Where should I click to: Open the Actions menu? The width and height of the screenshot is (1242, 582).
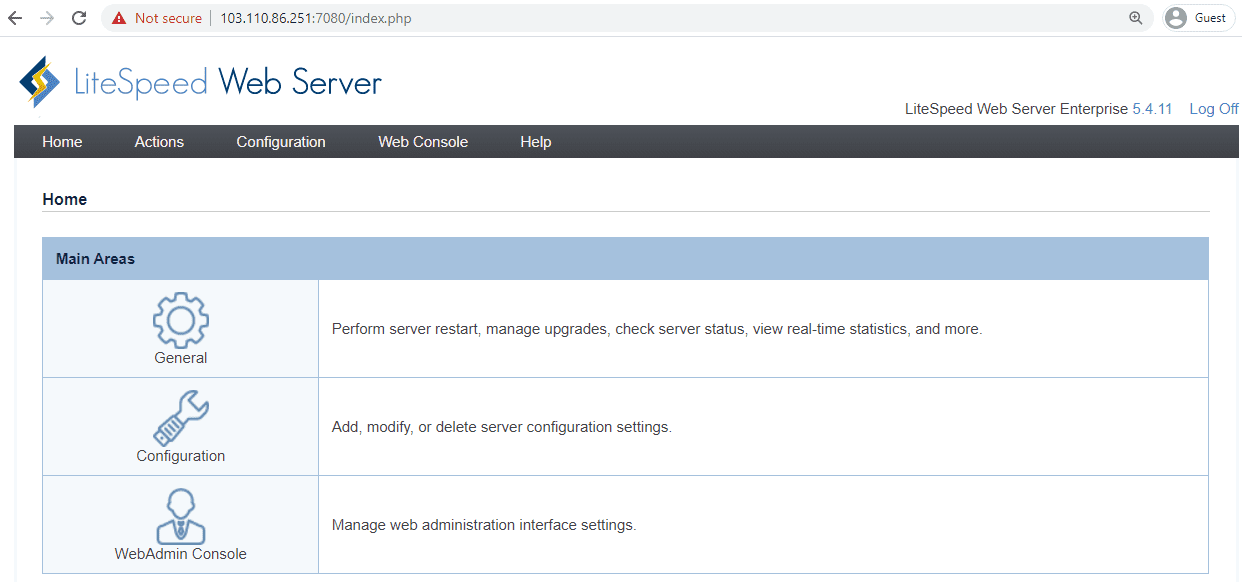[159, 141]
